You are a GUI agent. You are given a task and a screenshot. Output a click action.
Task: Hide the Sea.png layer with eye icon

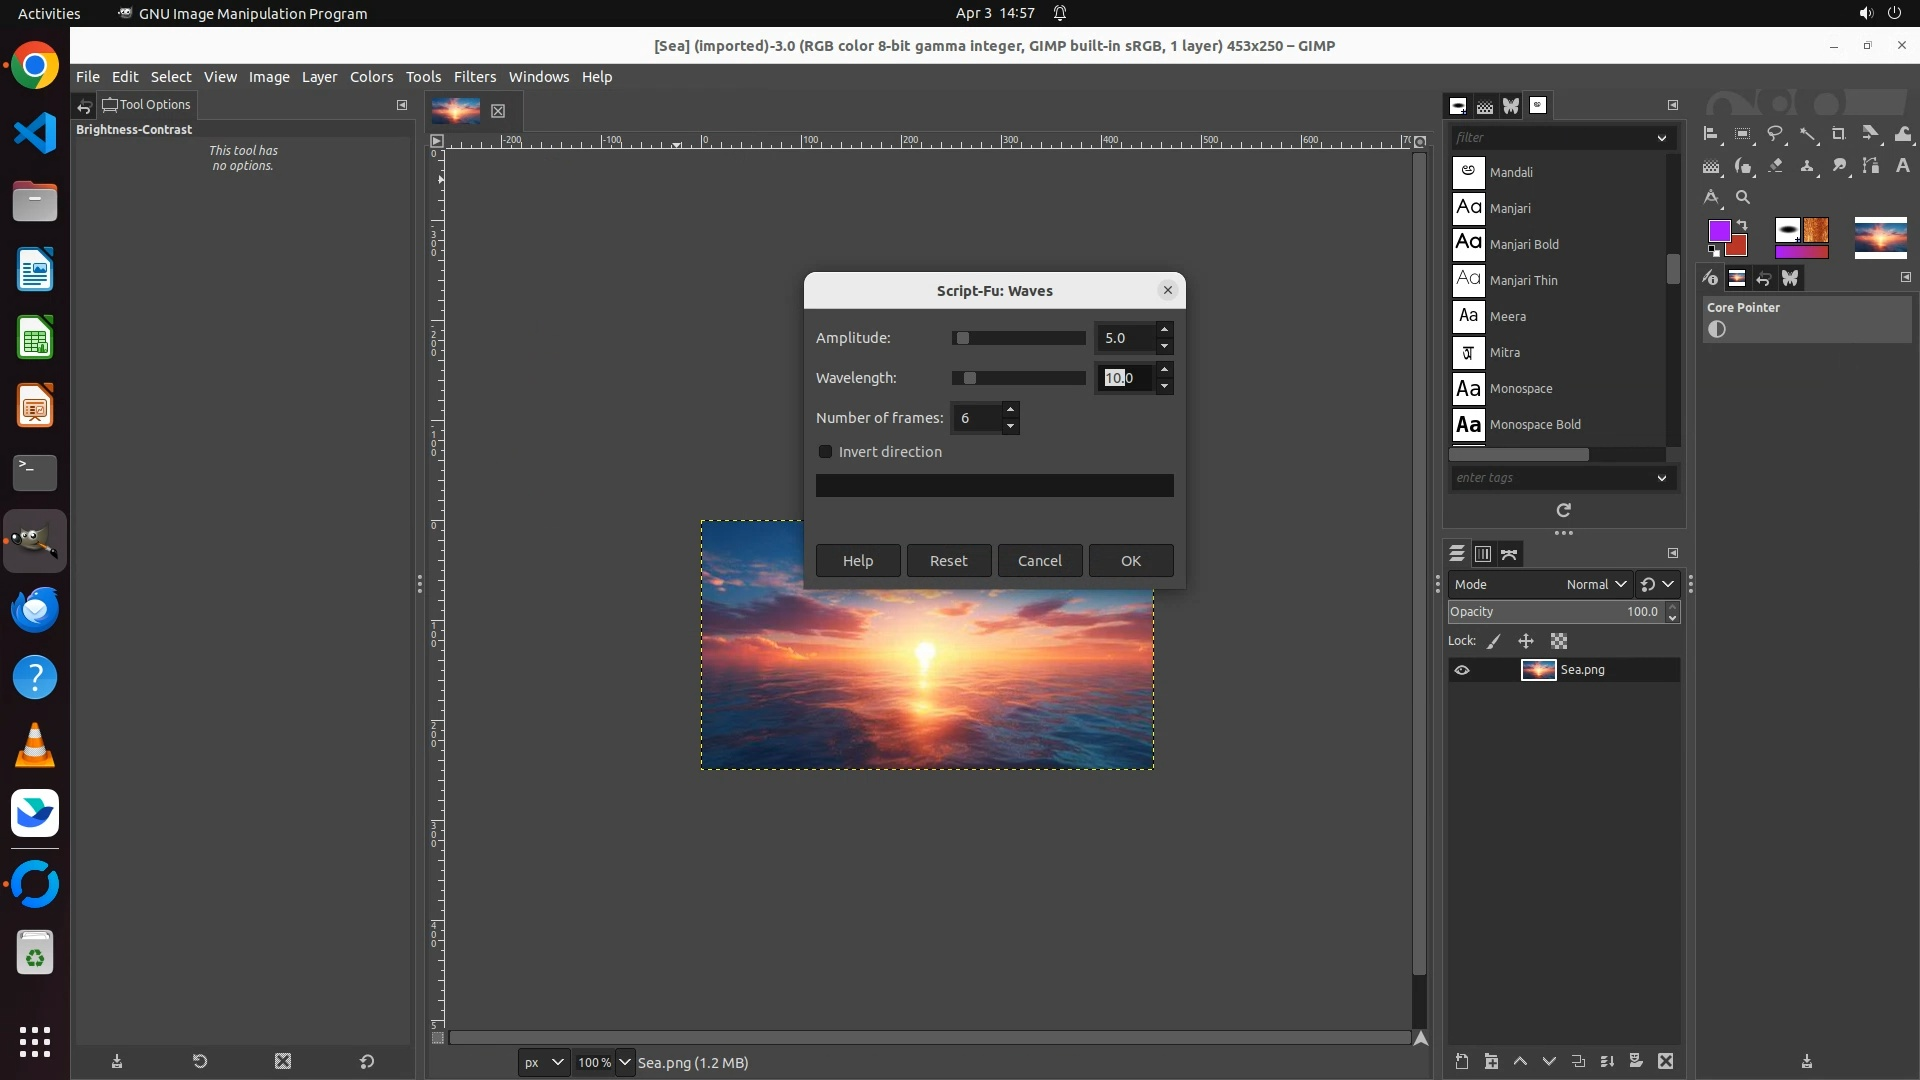[1462, 670]
